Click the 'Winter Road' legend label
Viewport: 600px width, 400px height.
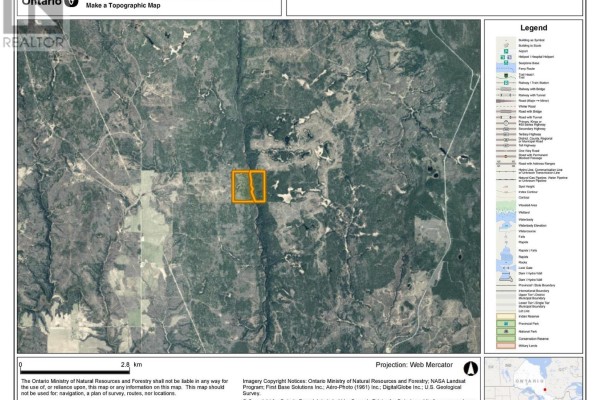pyautogui.click(x=527, y=106)
